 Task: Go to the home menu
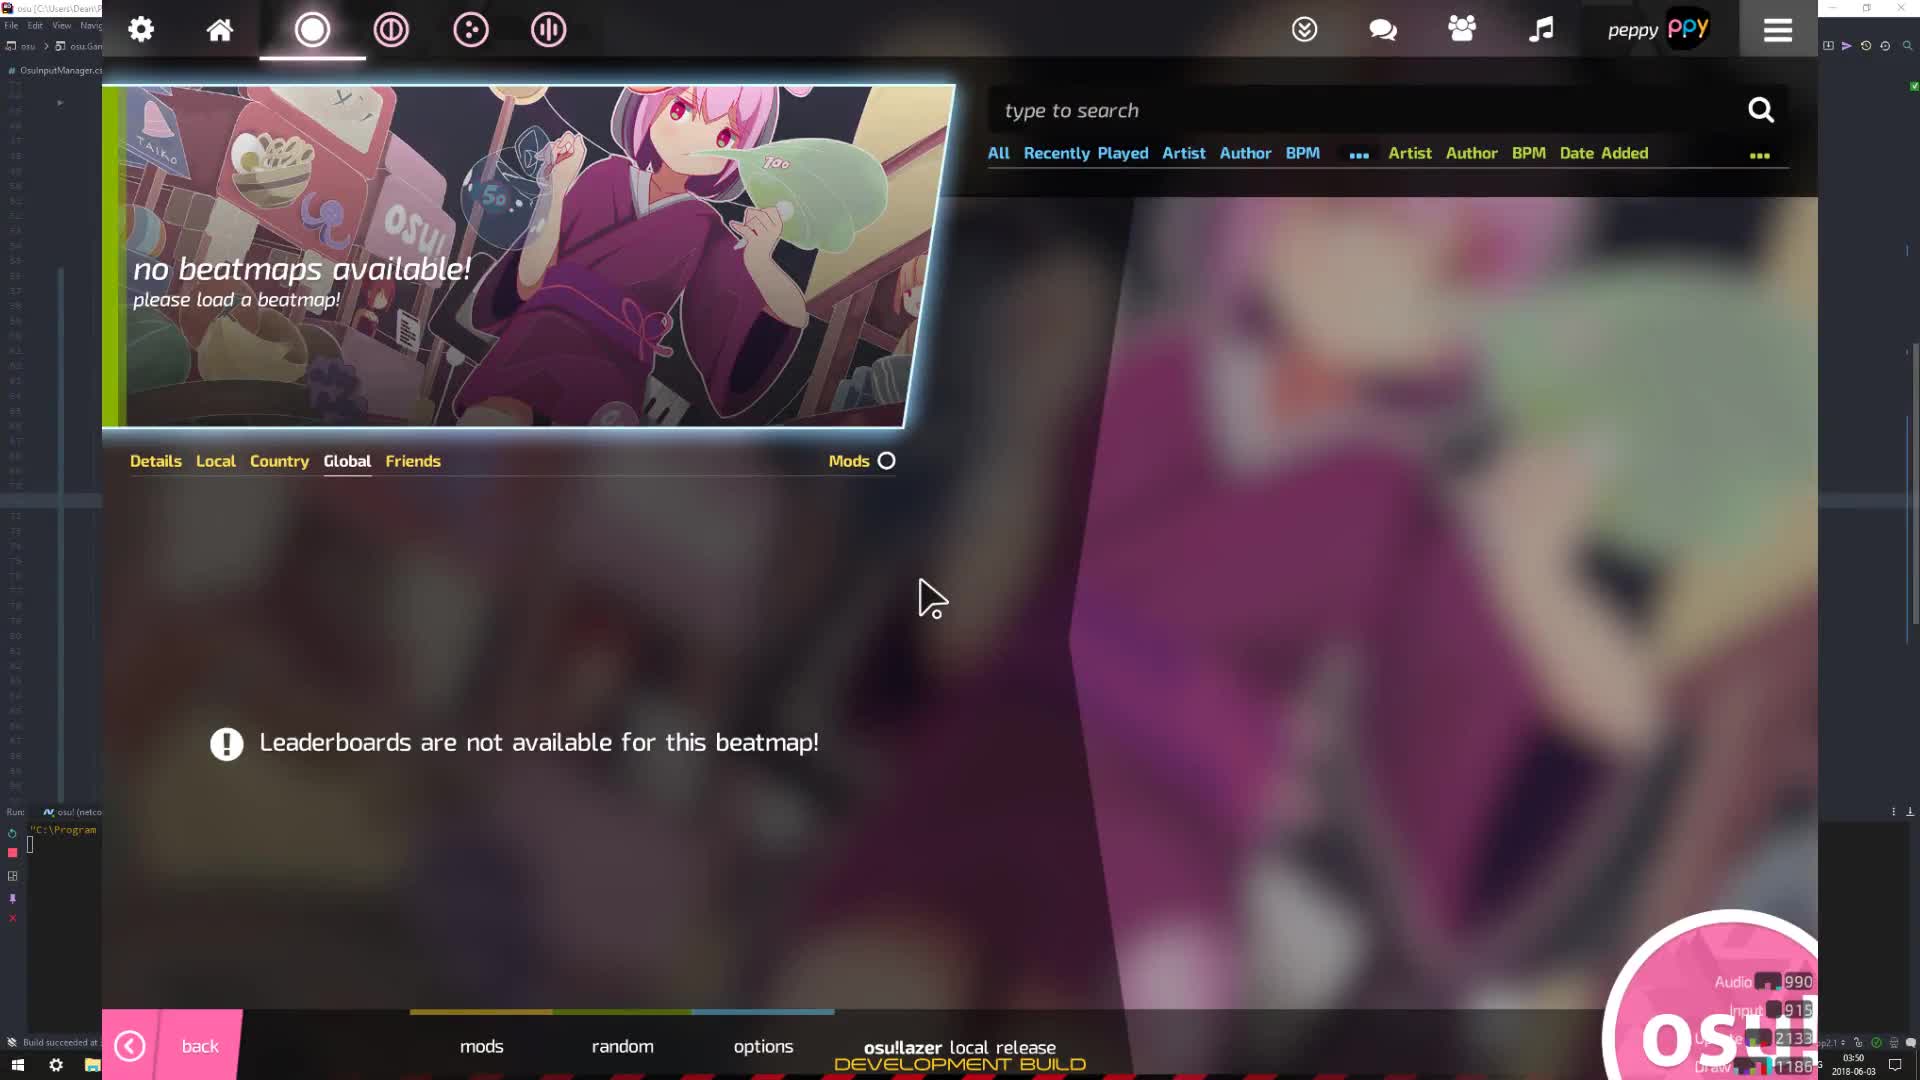220,29
